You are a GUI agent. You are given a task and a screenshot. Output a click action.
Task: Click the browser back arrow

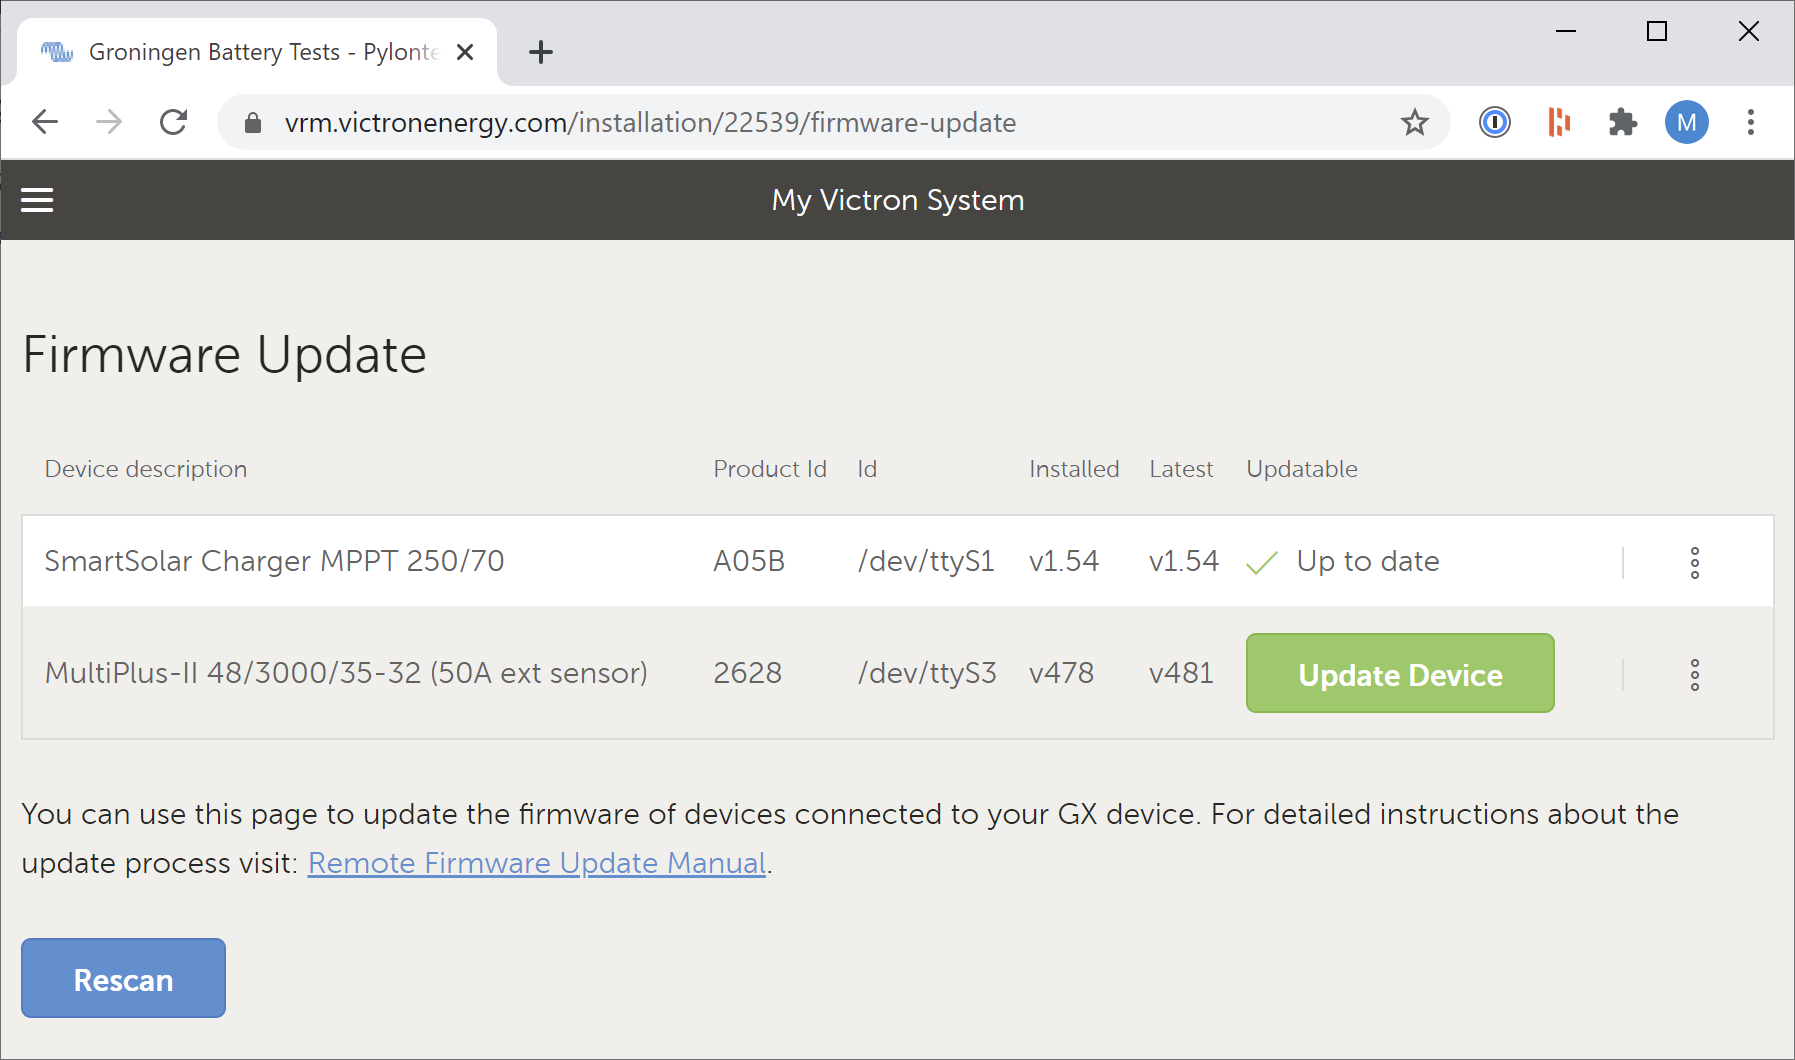tap(45, 122)
